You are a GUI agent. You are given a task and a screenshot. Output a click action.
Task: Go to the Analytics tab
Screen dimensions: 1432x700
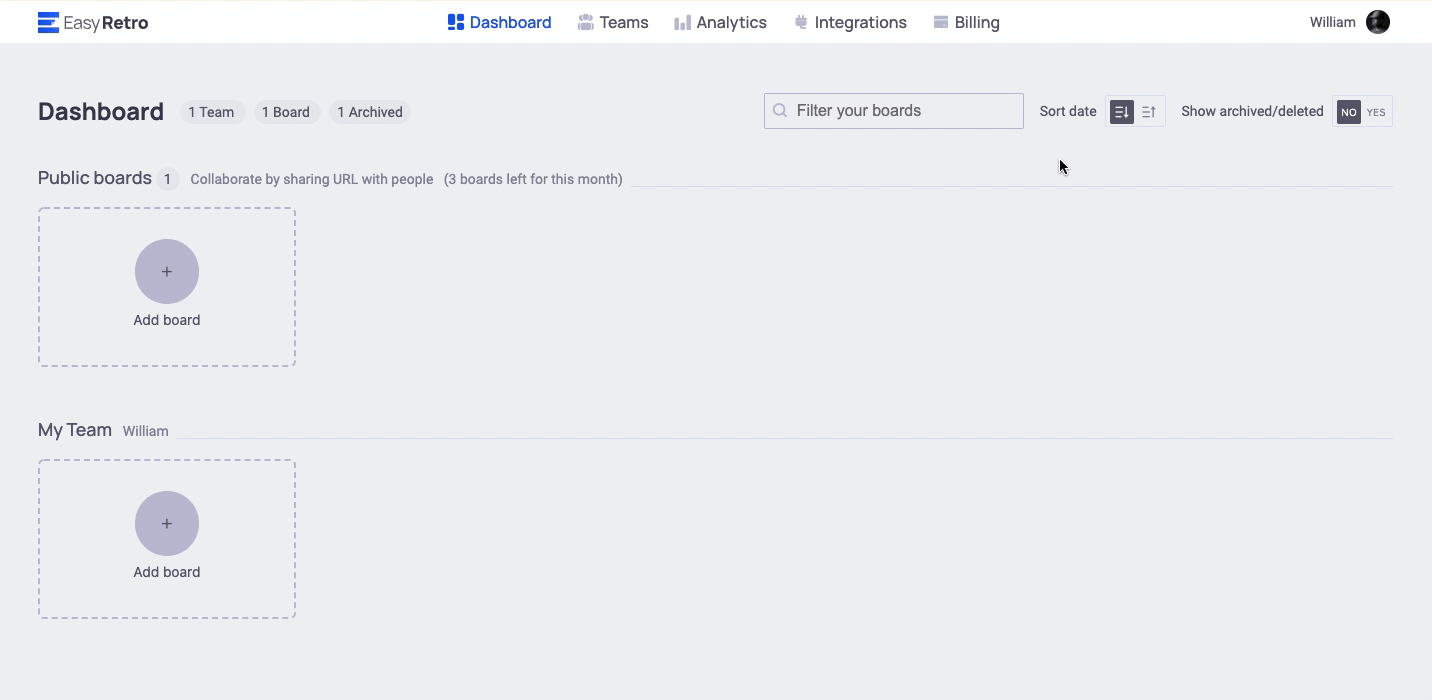[x=720, y=22]
